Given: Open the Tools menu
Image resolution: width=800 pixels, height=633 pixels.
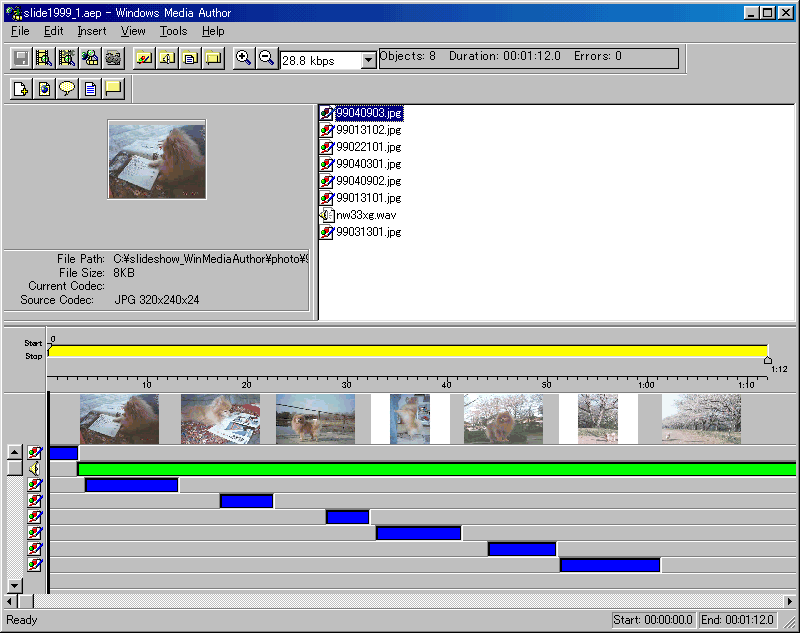Looking at the screenshot, I should tap(173, 31).
